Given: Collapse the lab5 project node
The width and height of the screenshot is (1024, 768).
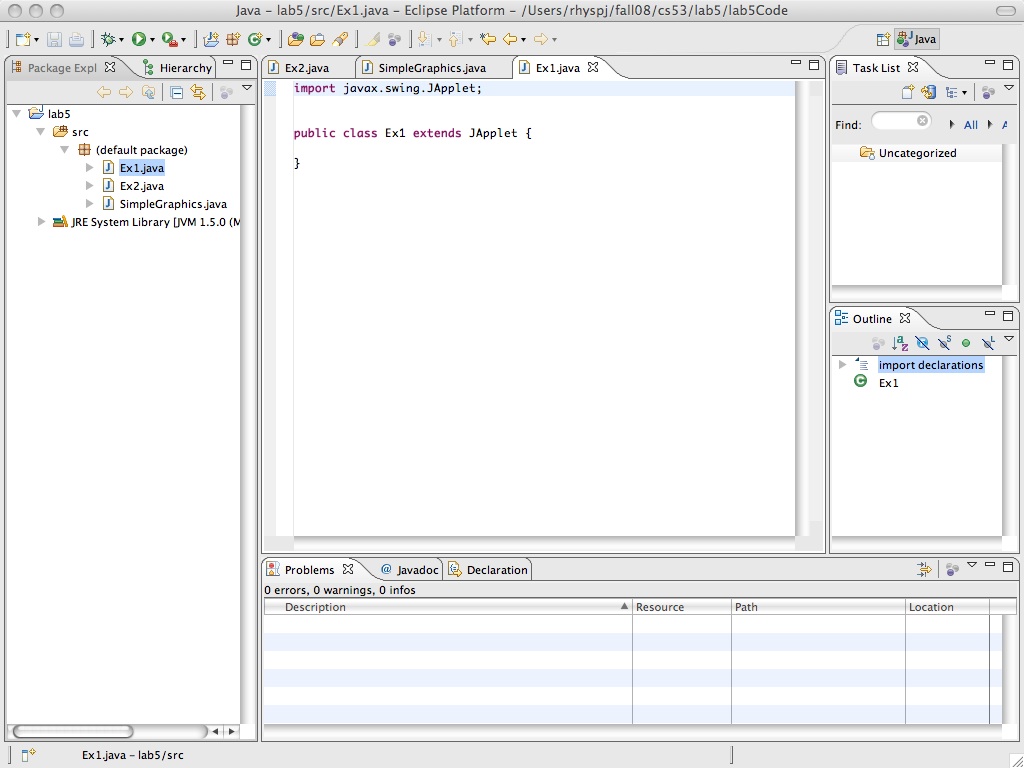Looking at the screenshot, I should pyautogui.click(x=17, y=114).
